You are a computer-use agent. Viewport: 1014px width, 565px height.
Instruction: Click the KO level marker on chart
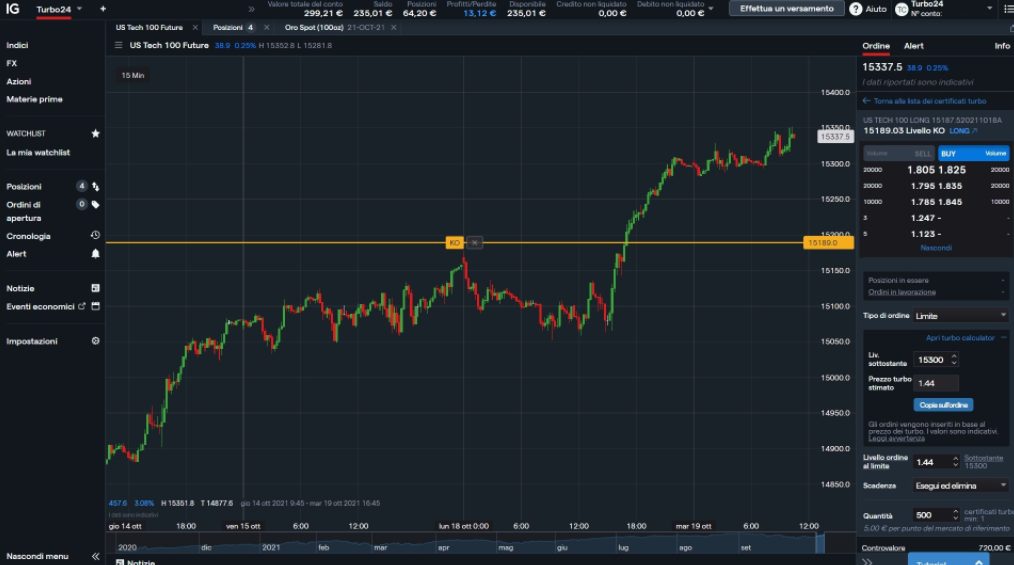(x=455, y=242)
